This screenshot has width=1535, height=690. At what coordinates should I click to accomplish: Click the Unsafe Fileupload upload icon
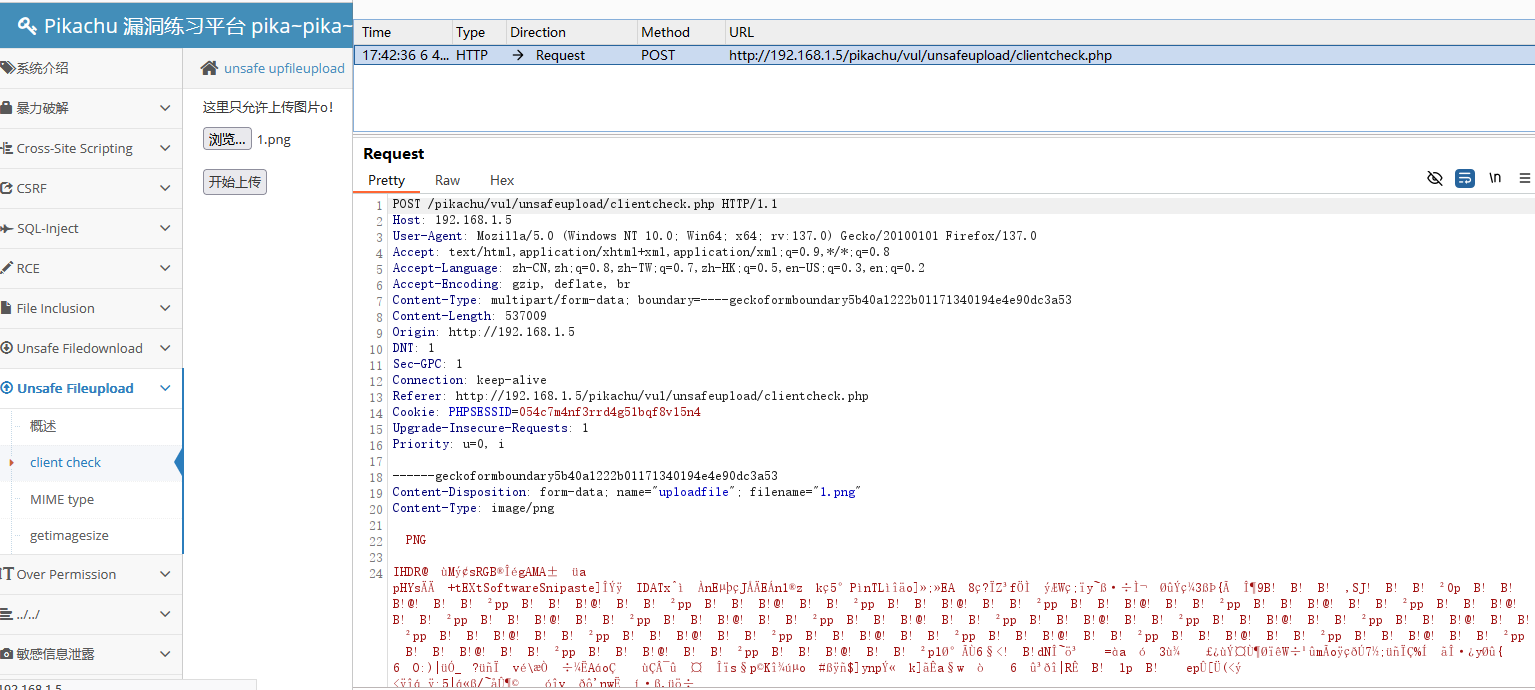point(7,388)
